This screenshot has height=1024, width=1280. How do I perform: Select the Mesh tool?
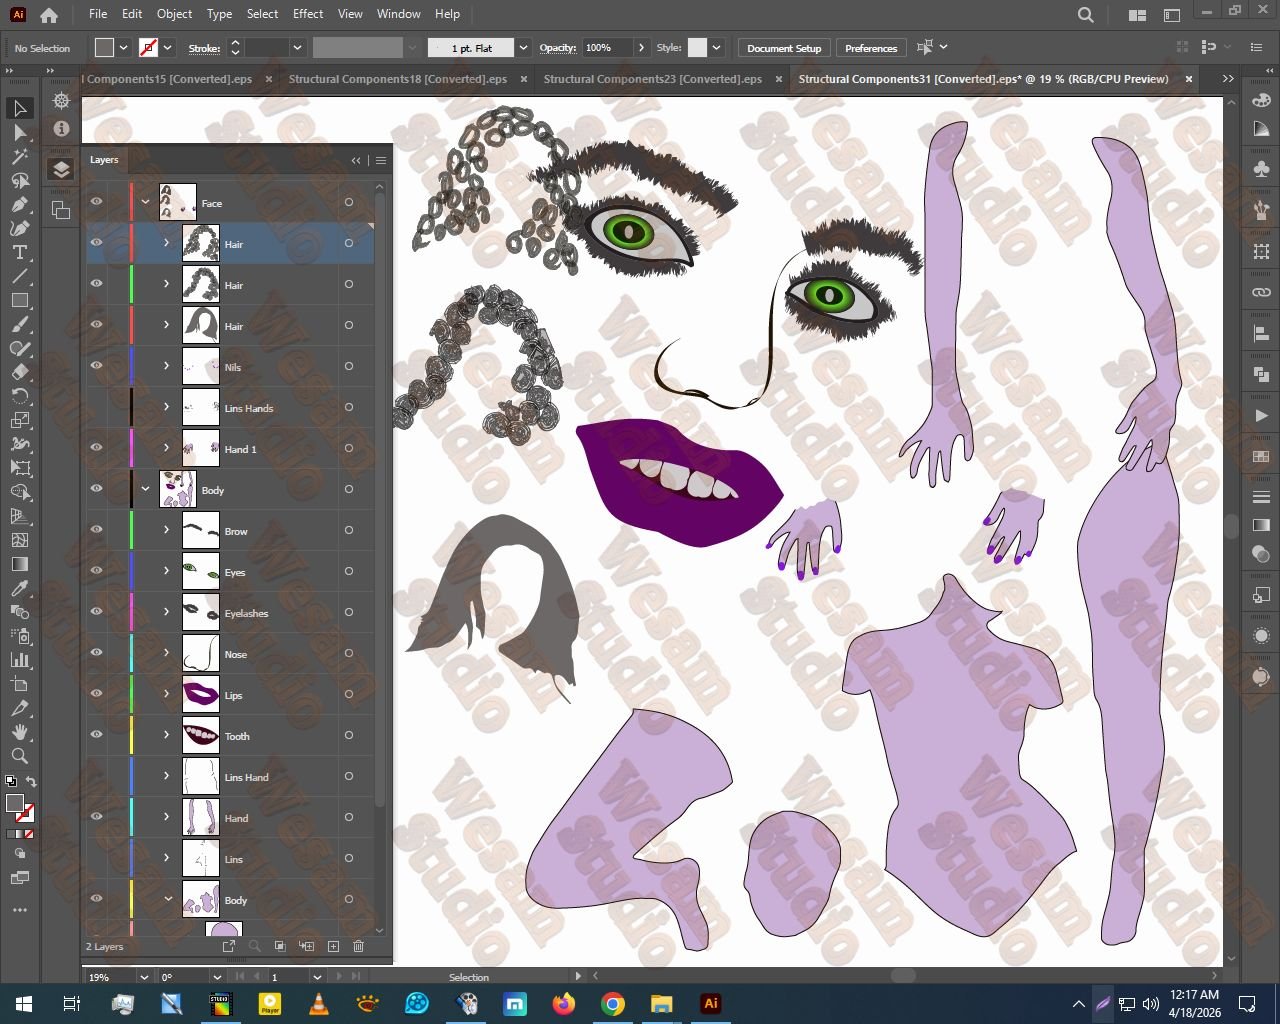pyautogui.click(x=20, y=540)
